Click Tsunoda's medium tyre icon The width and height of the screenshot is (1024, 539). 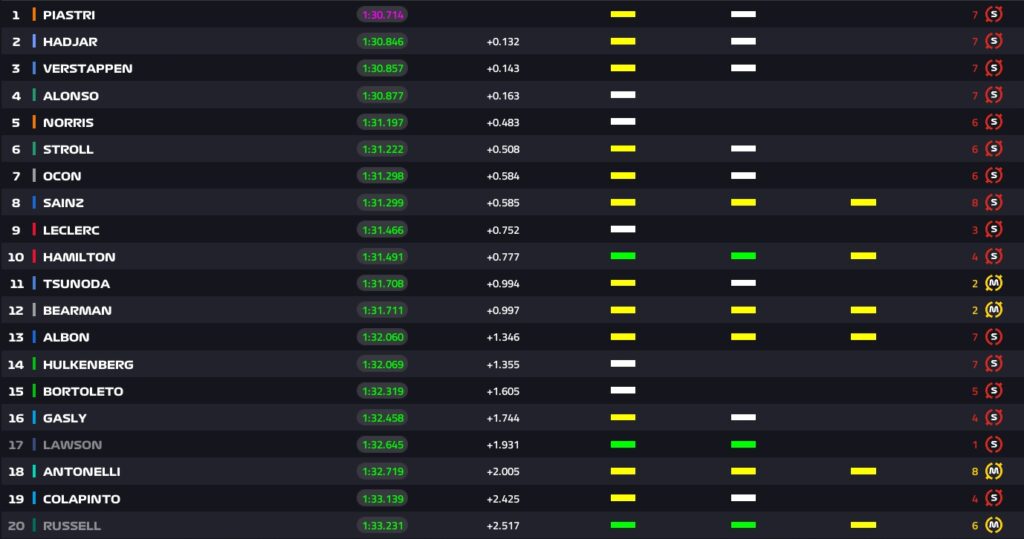tap(993, 283)
